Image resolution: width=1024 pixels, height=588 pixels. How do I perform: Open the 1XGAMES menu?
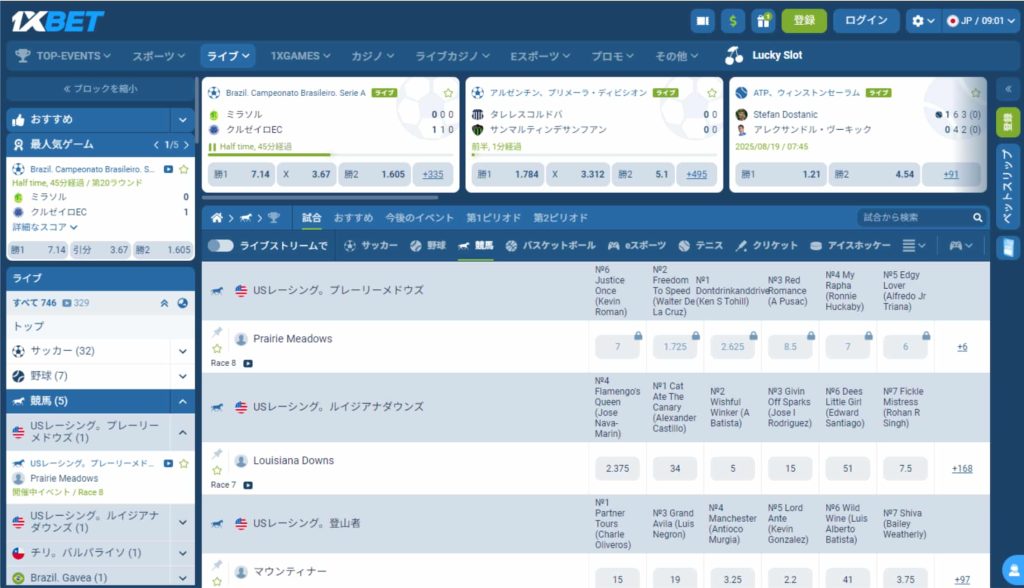click(x=300, y=56)
